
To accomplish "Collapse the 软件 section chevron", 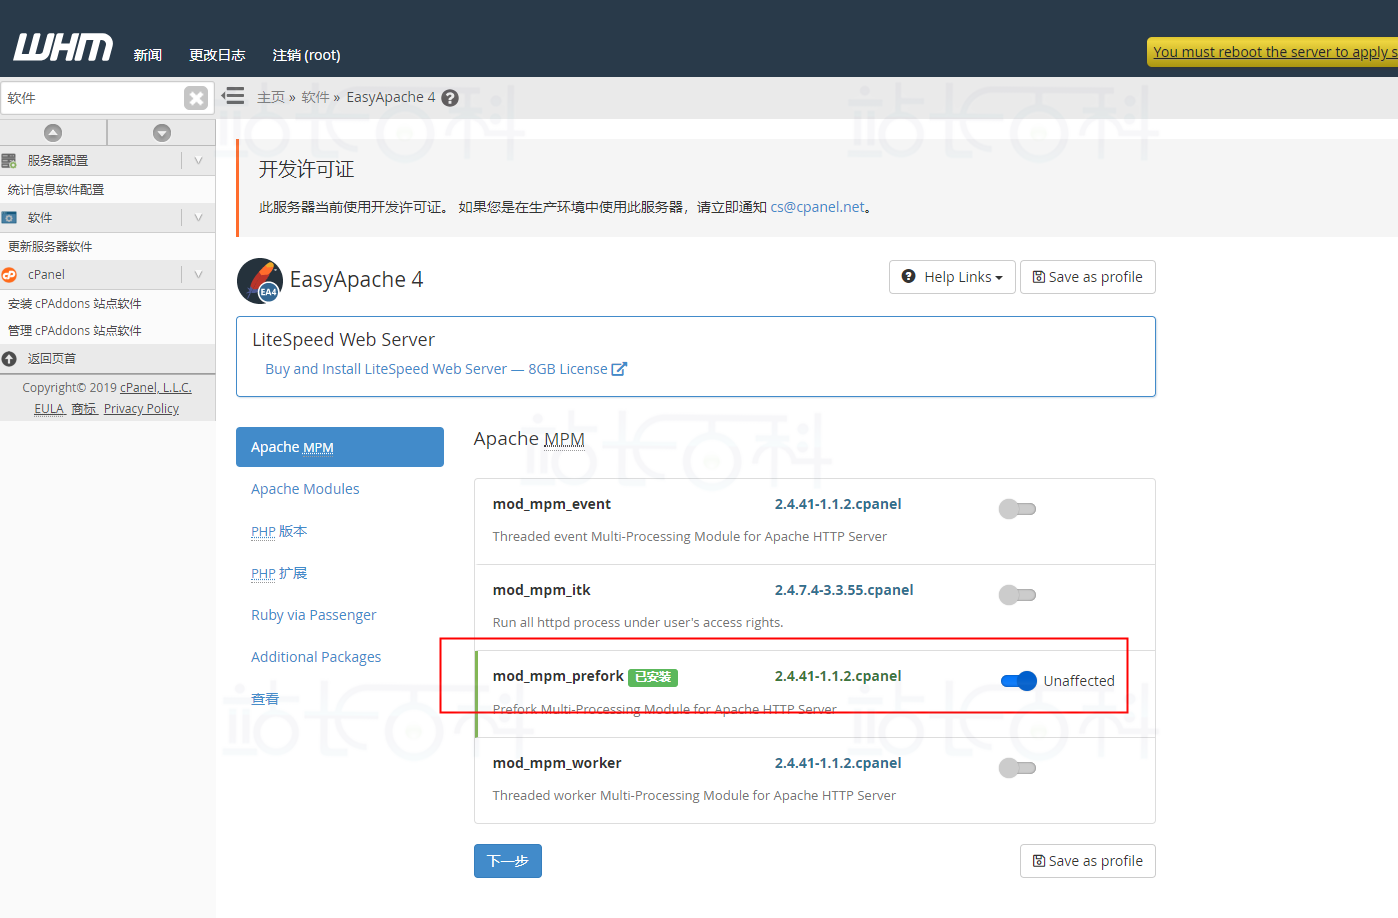I will click(198, 218).
